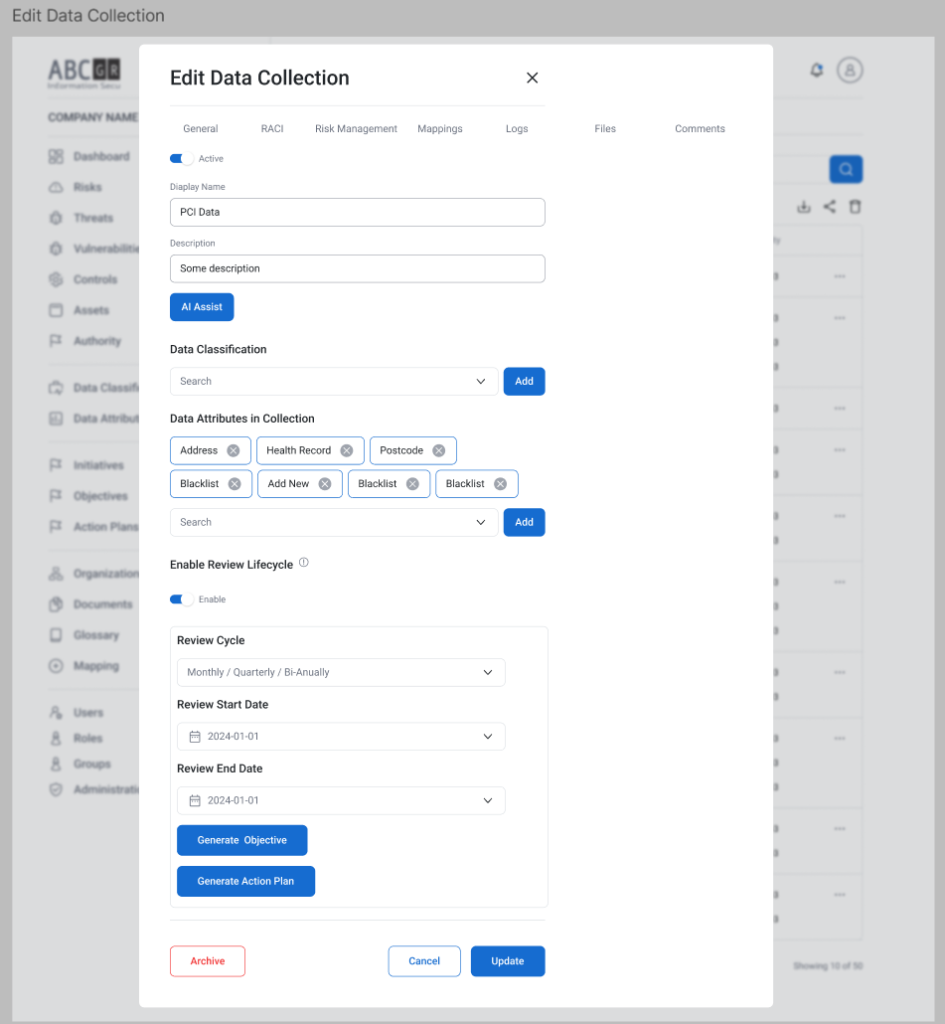Open the Mappings tab
Viewport: 945px width, 1024px height.
(440, 129)
